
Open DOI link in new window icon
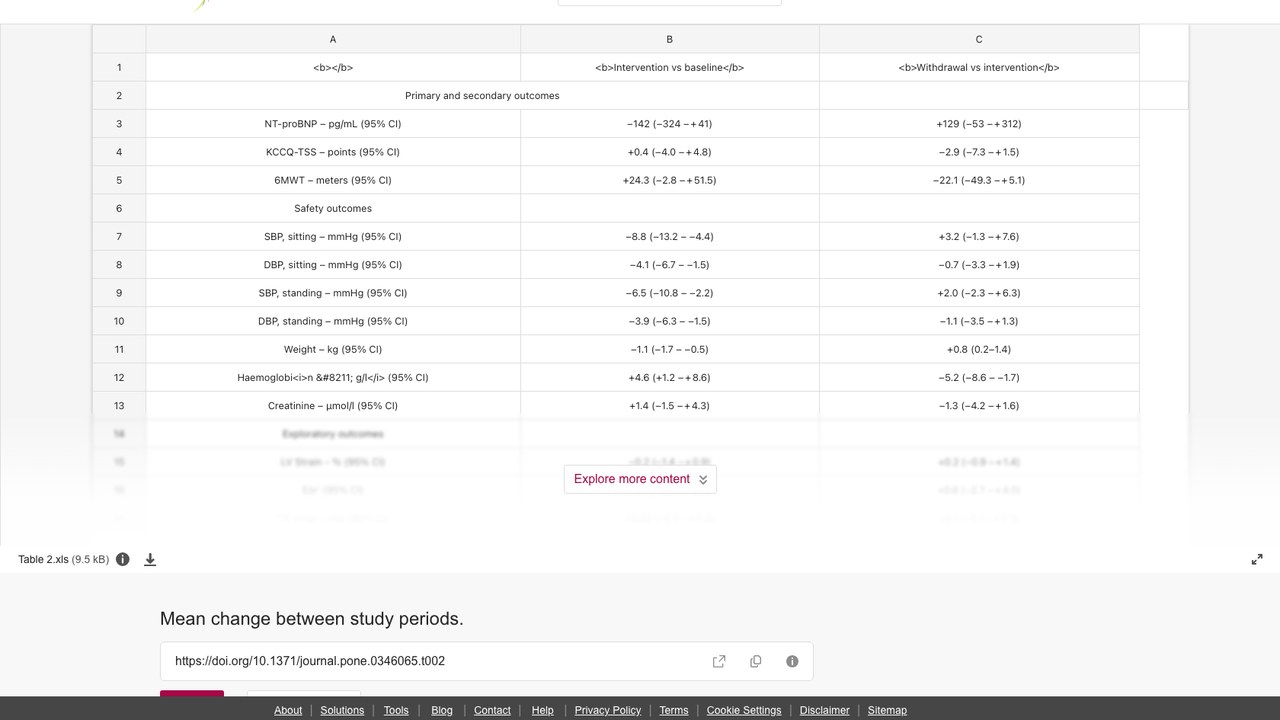(719, 661)
